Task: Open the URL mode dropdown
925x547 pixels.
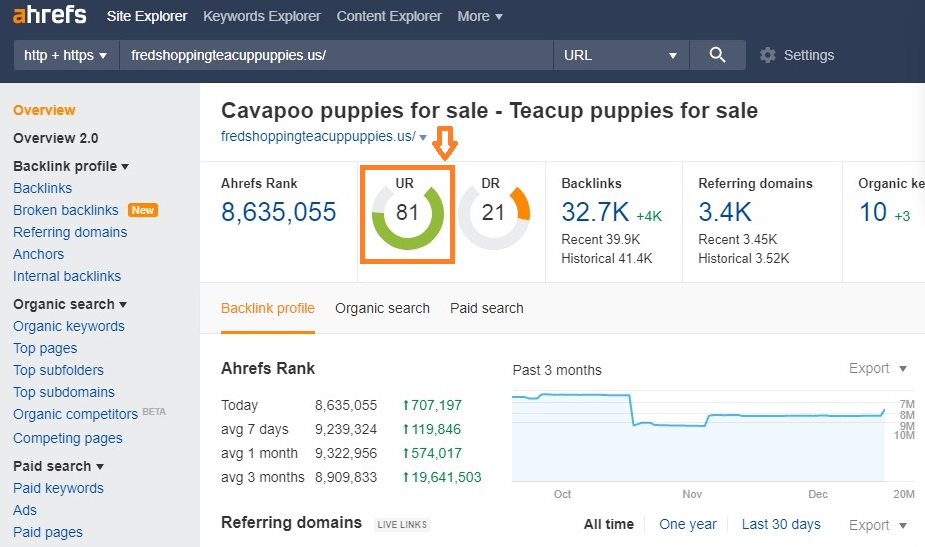Action: [621, 55]
